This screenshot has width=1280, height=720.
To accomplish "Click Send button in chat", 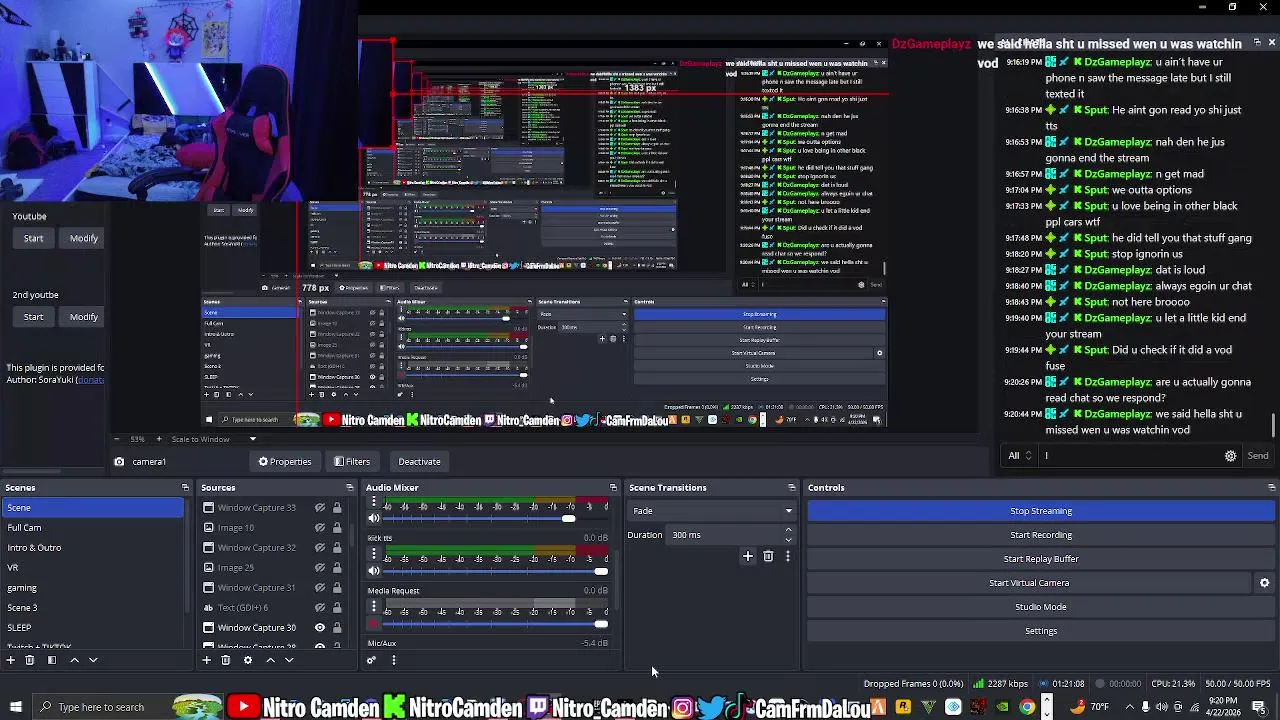I will pyautogui.click(x=1258, y=456).
